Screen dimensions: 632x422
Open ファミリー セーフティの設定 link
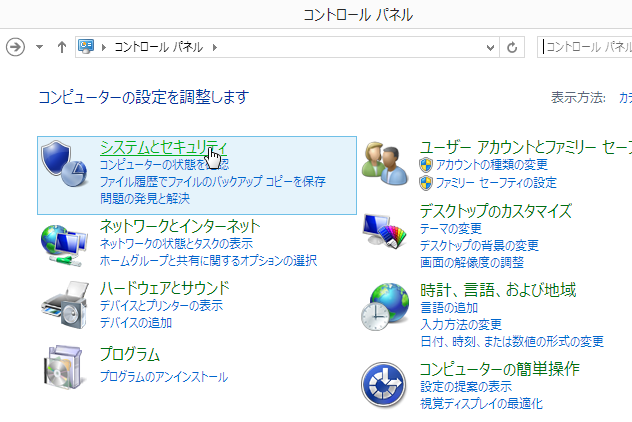496,183
